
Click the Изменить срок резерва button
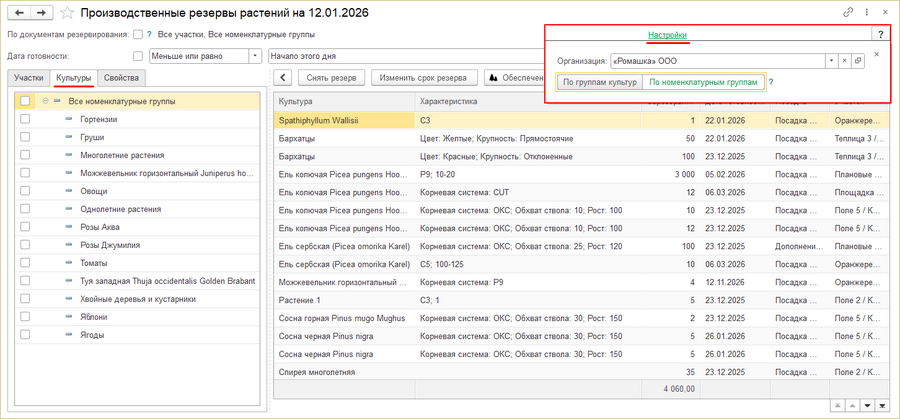tap(424, 77)
